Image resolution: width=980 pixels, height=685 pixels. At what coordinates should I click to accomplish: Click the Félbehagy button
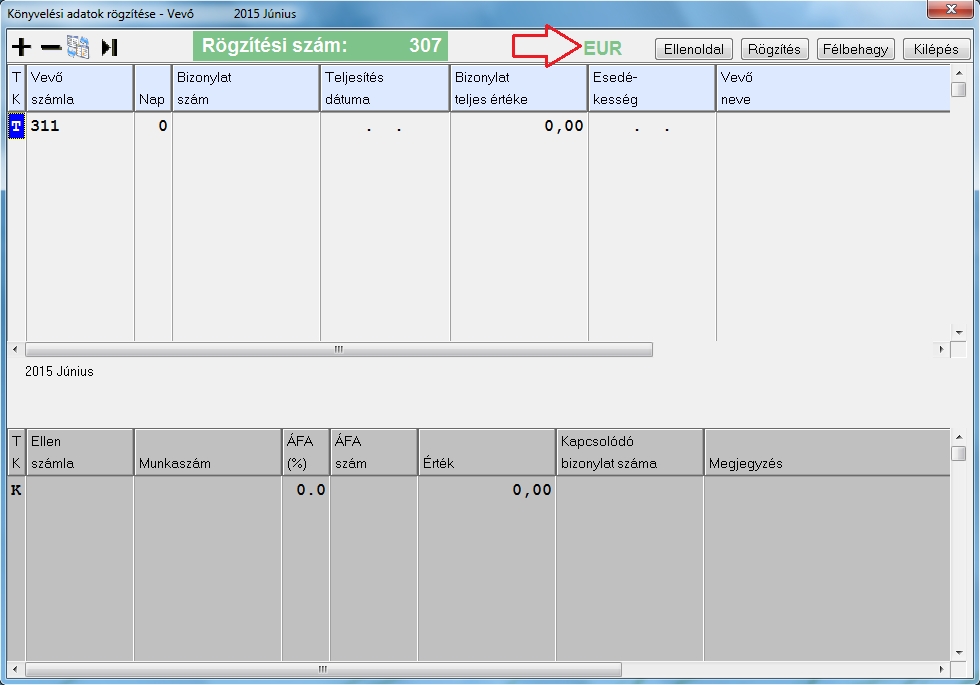[x=855, y=49]
